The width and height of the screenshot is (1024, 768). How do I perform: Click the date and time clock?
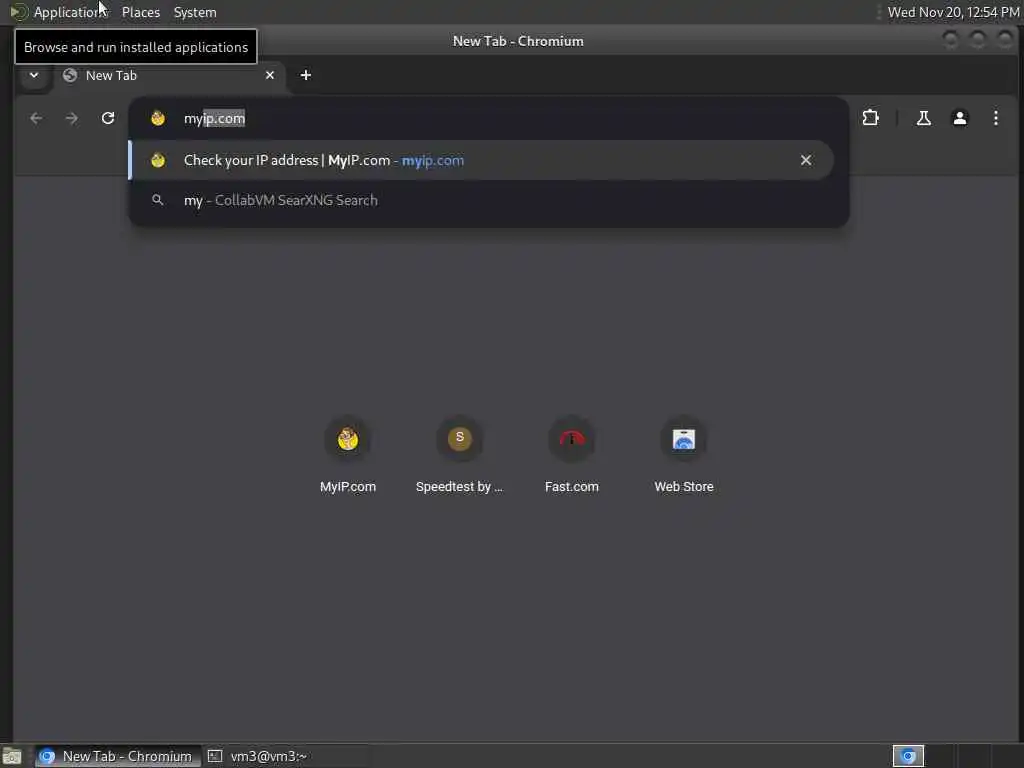953,12
